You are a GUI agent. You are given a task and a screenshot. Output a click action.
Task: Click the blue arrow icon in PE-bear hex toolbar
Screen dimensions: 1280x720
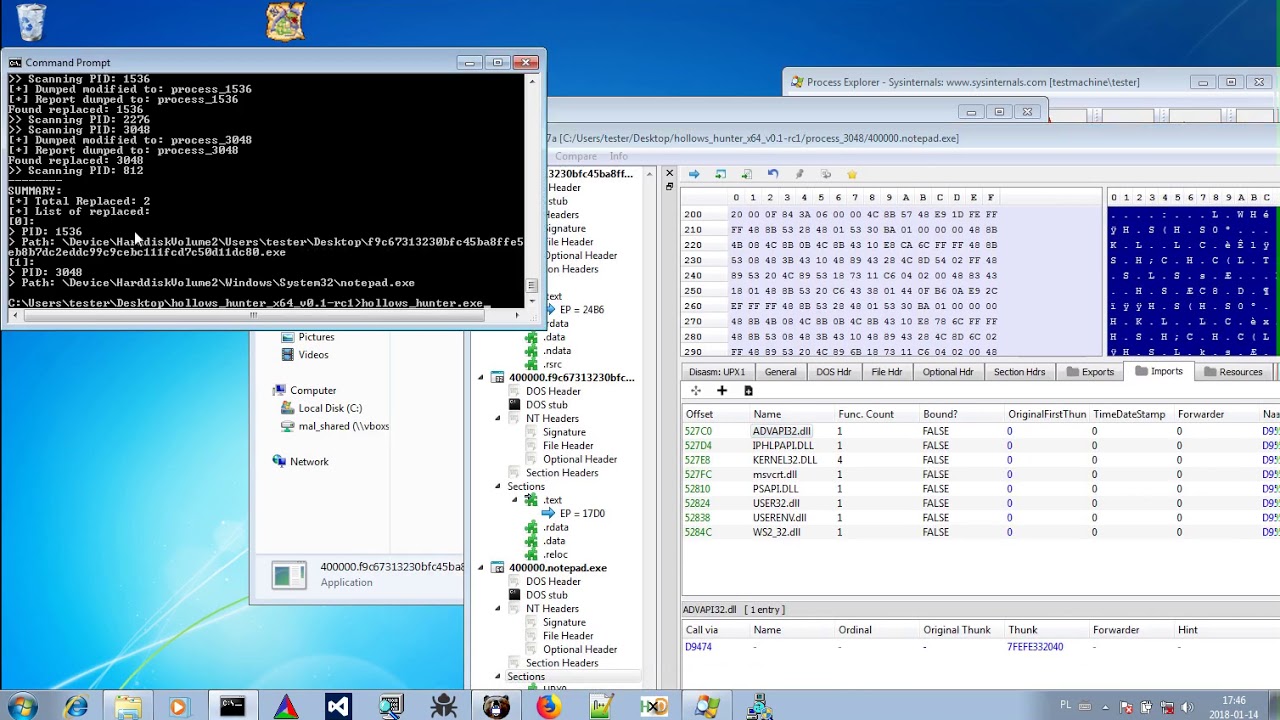(693, 174)
